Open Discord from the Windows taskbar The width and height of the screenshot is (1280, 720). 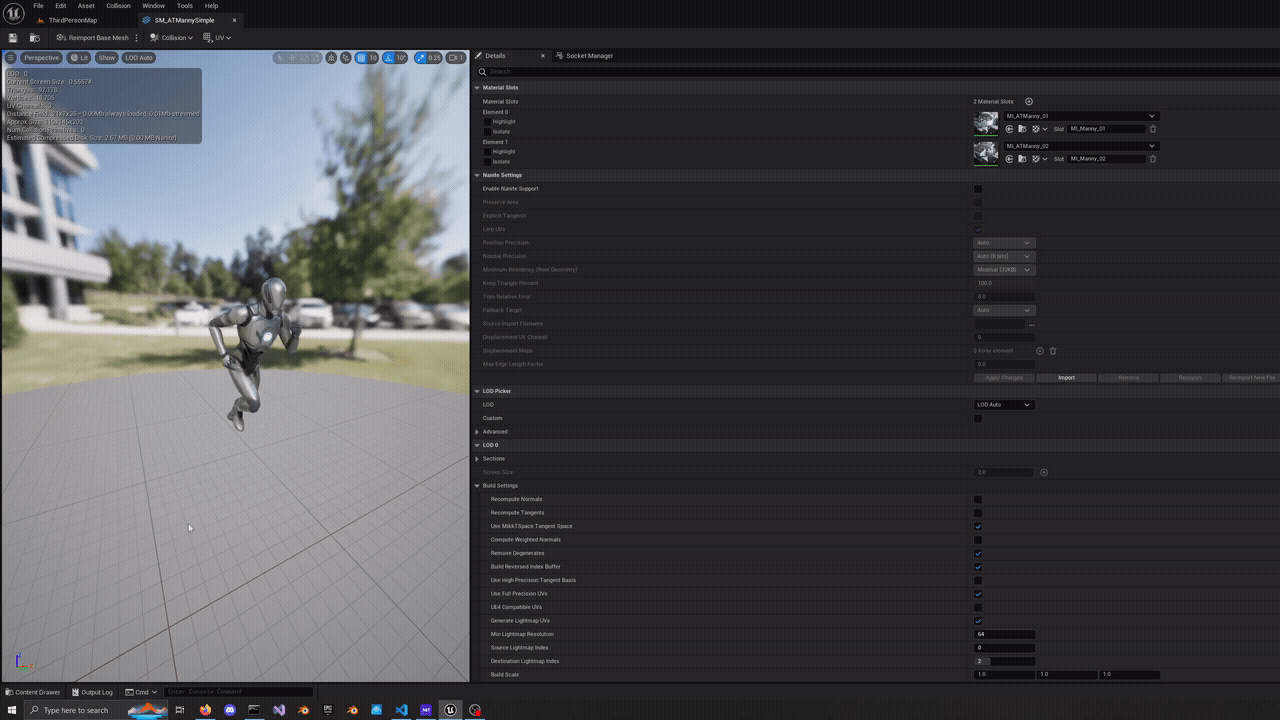(230, 710)
